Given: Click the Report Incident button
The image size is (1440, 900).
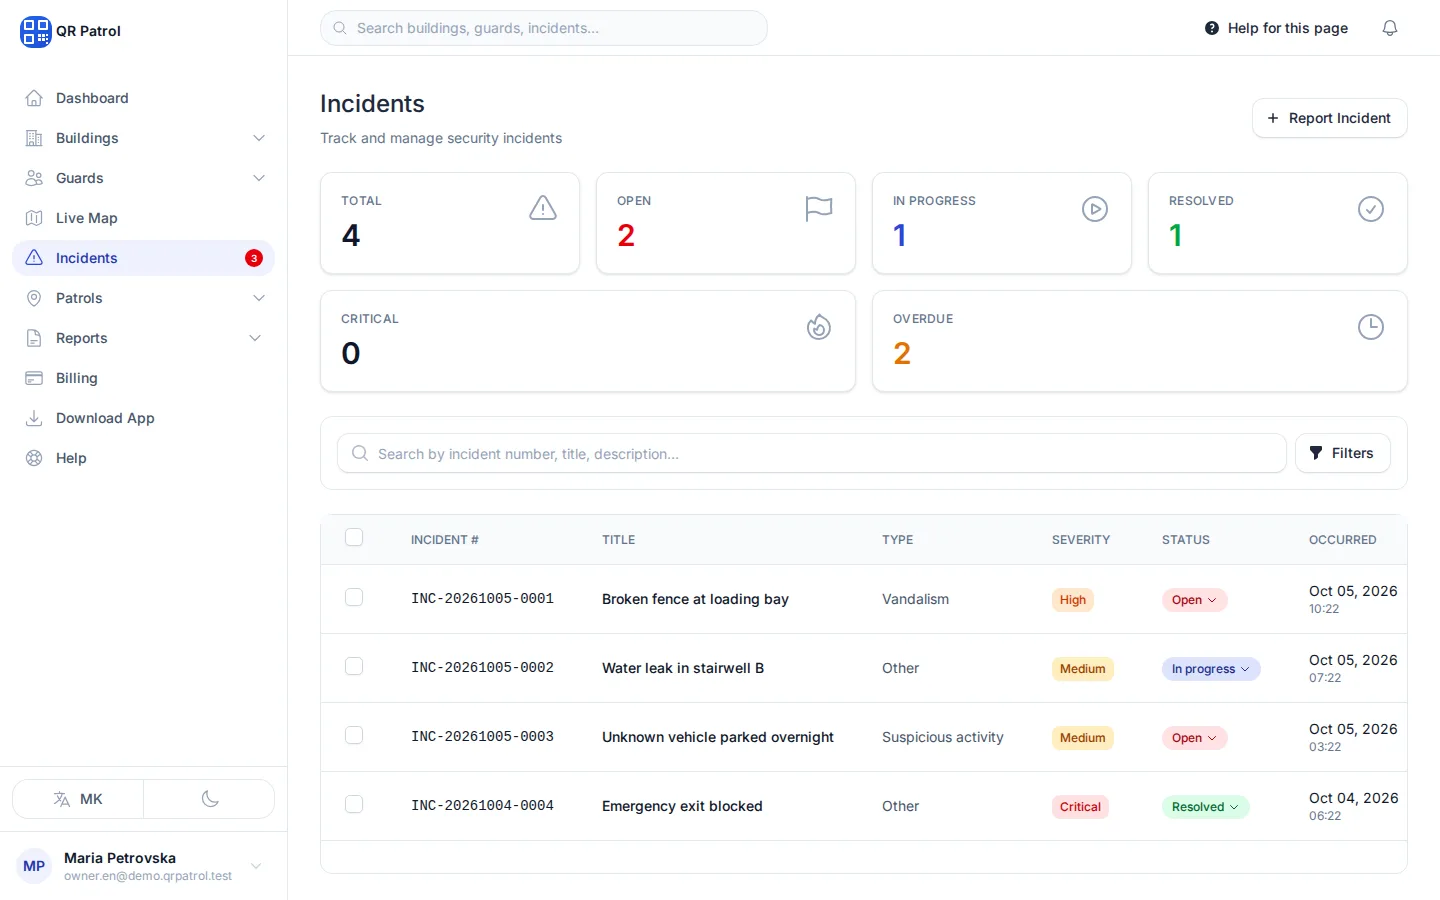Looking at the screenshot, I should tap(1329, 118).
